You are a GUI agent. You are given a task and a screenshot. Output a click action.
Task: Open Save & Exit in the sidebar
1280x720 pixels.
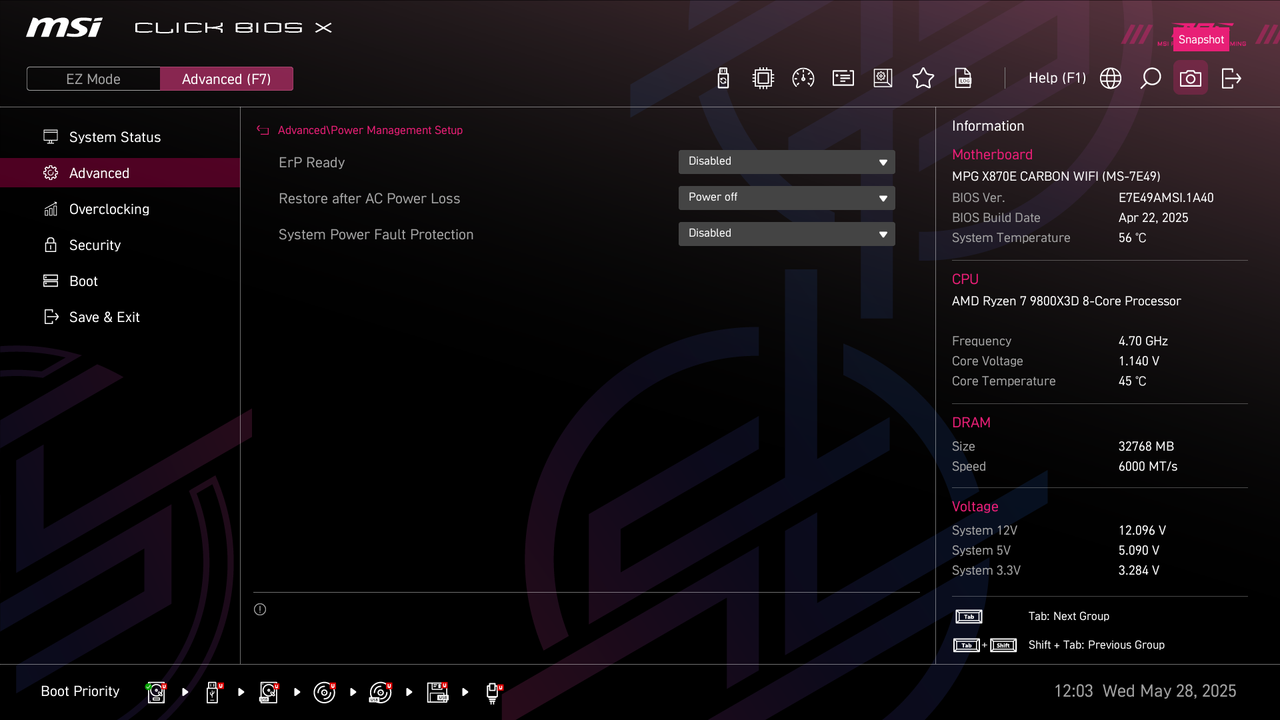[x=120, y=317]
